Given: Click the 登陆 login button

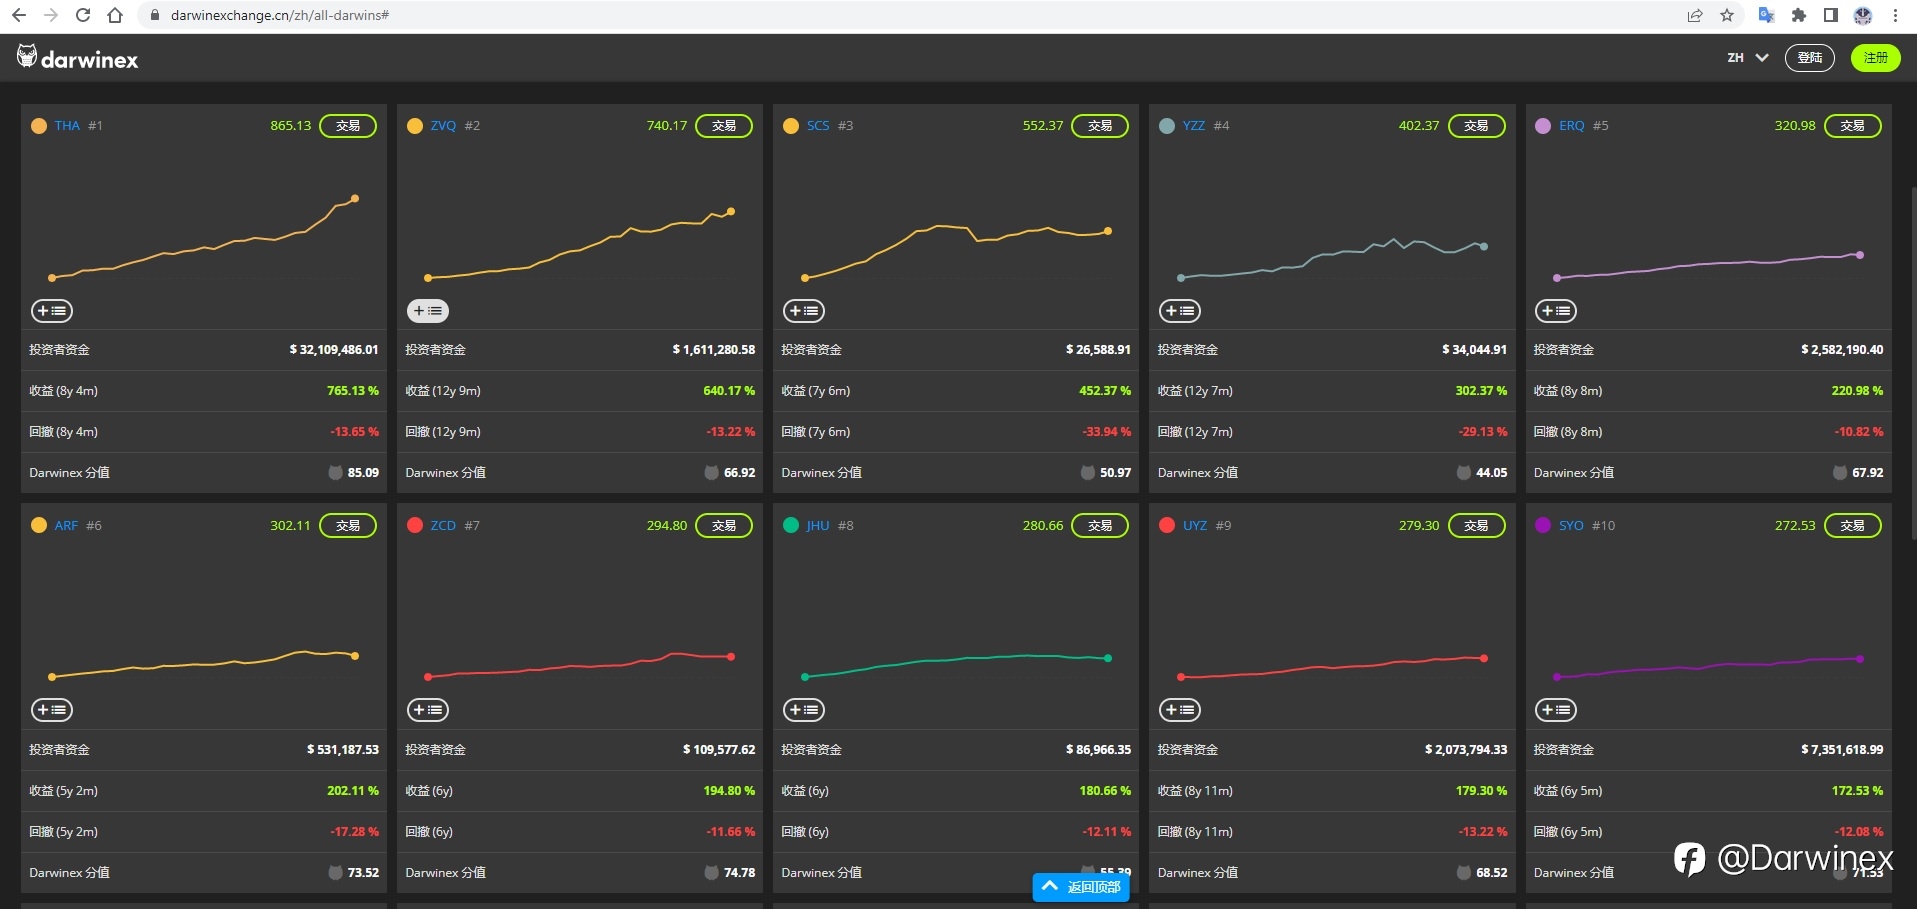Looking at the screenshot, I should coord(1810,58).
